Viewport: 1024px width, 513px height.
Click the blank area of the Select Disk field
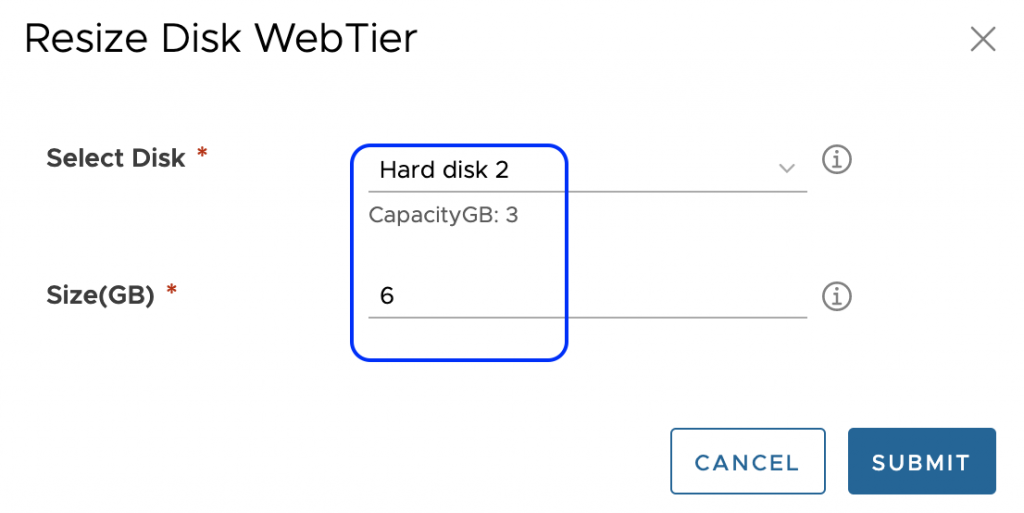(650, 170)
